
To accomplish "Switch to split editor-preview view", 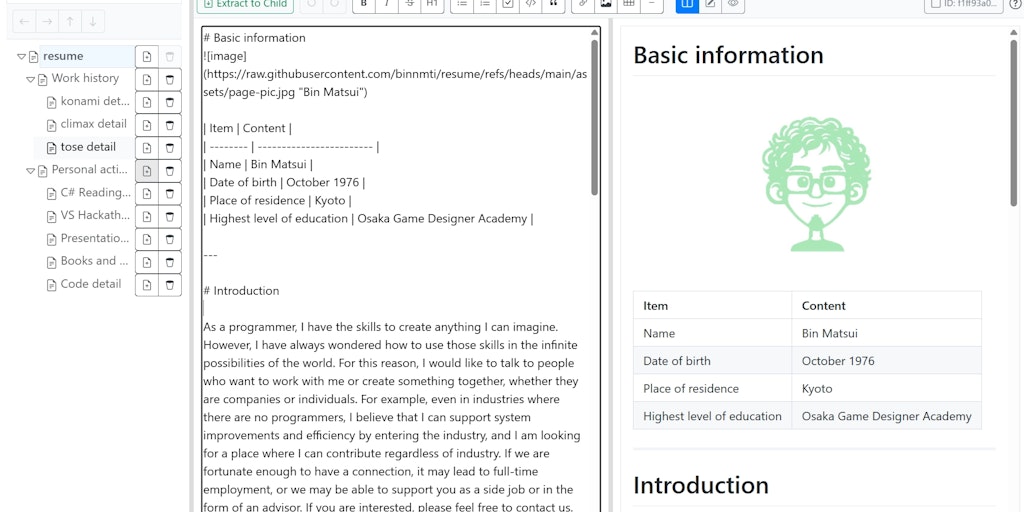I will click(687, 3).
